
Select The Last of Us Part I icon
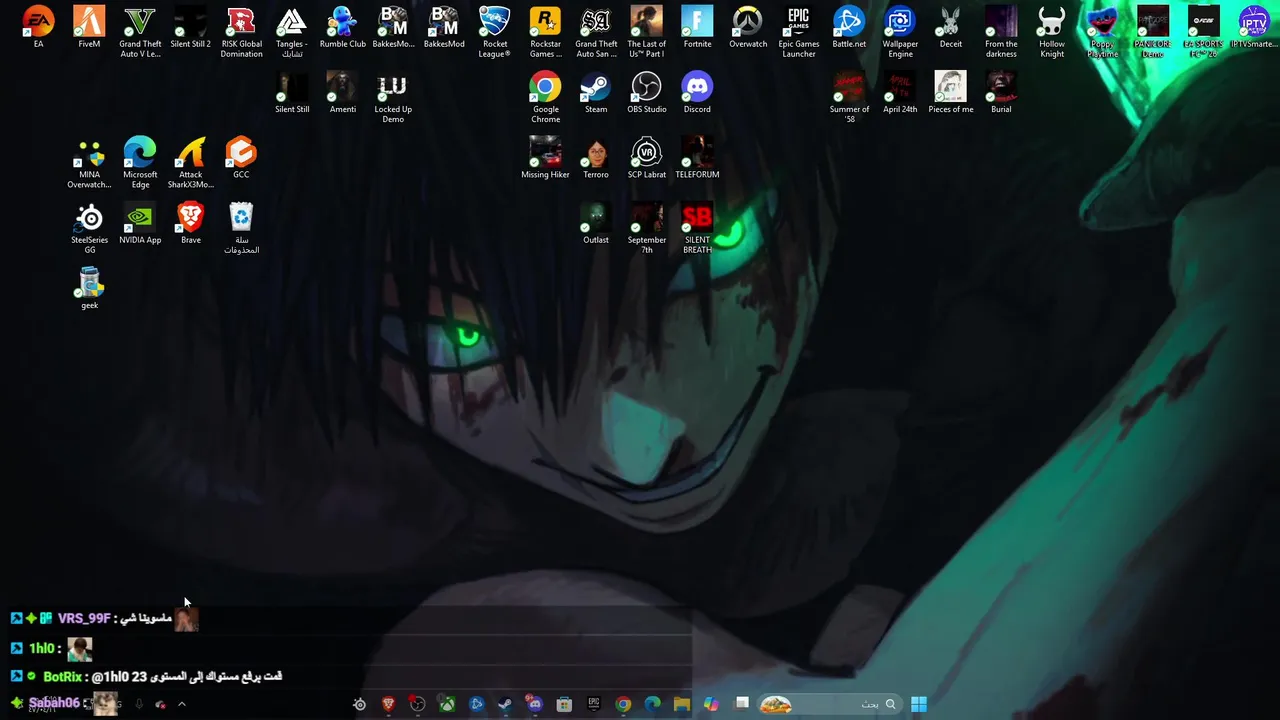click(x=647, y=32)
